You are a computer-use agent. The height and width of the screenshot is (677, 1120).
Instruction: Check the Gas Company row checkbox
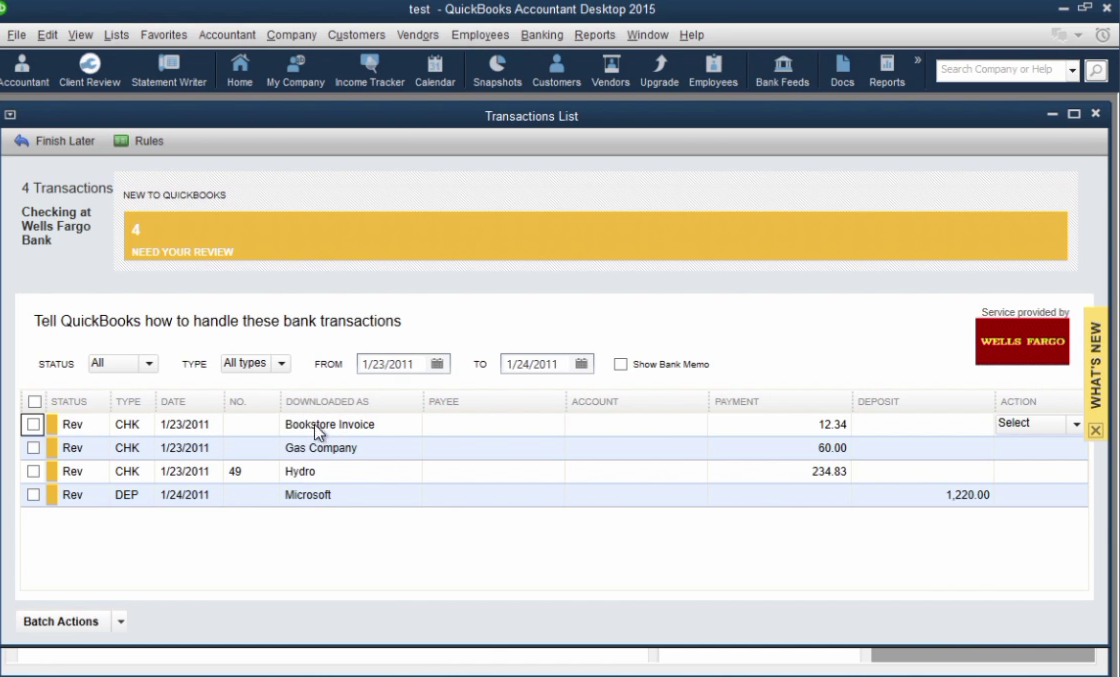pyautogui.click(x=33, y=448)
